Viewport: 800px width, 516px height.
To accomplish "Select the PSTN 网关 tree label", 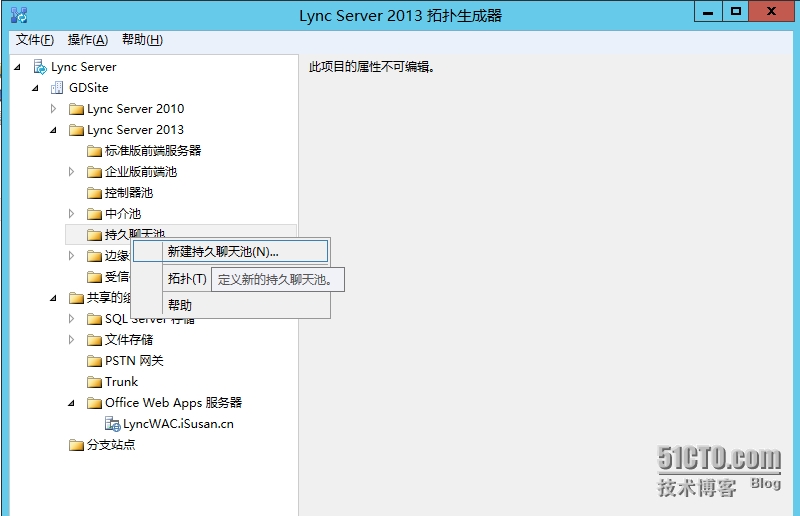I will pyautogui.click(x=134, y=361).
